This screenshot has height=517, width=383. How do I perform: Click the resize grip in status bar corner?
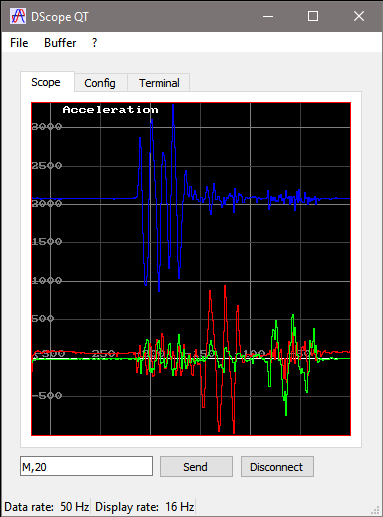click(x=376, y=510)
